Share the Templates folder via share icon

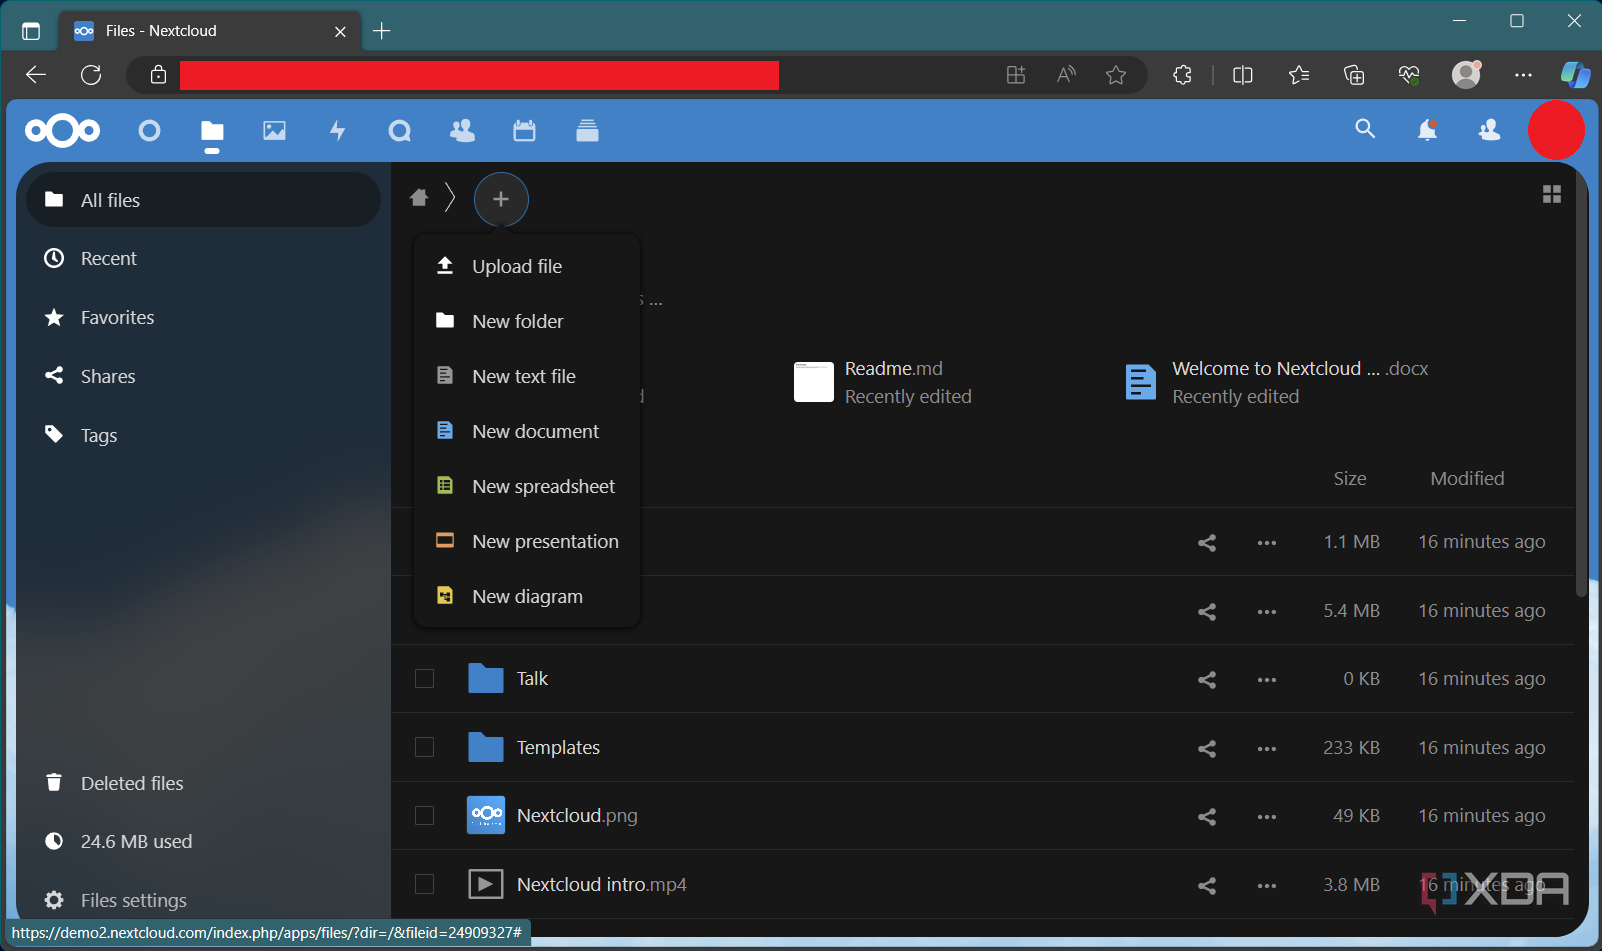point(1207,748)
